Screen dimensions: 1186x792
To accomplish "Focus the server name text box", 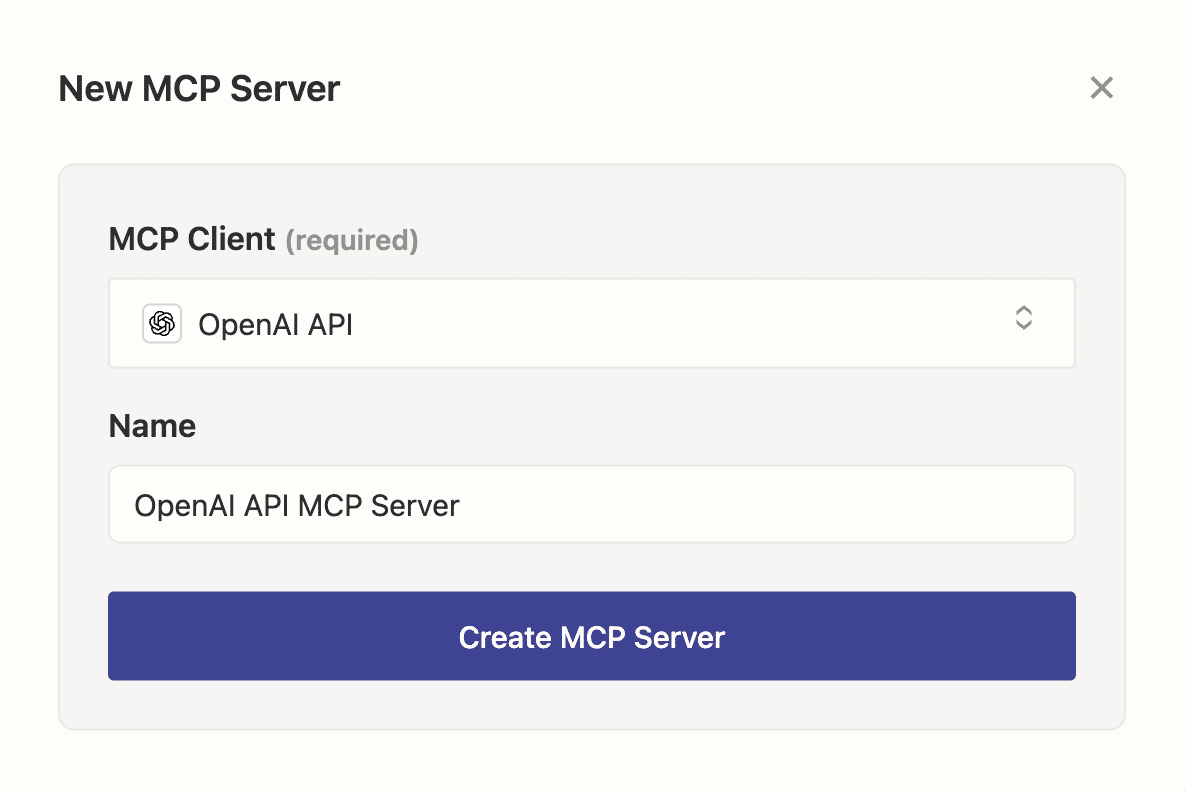I will pyautogui.click(x=592, y=504).
